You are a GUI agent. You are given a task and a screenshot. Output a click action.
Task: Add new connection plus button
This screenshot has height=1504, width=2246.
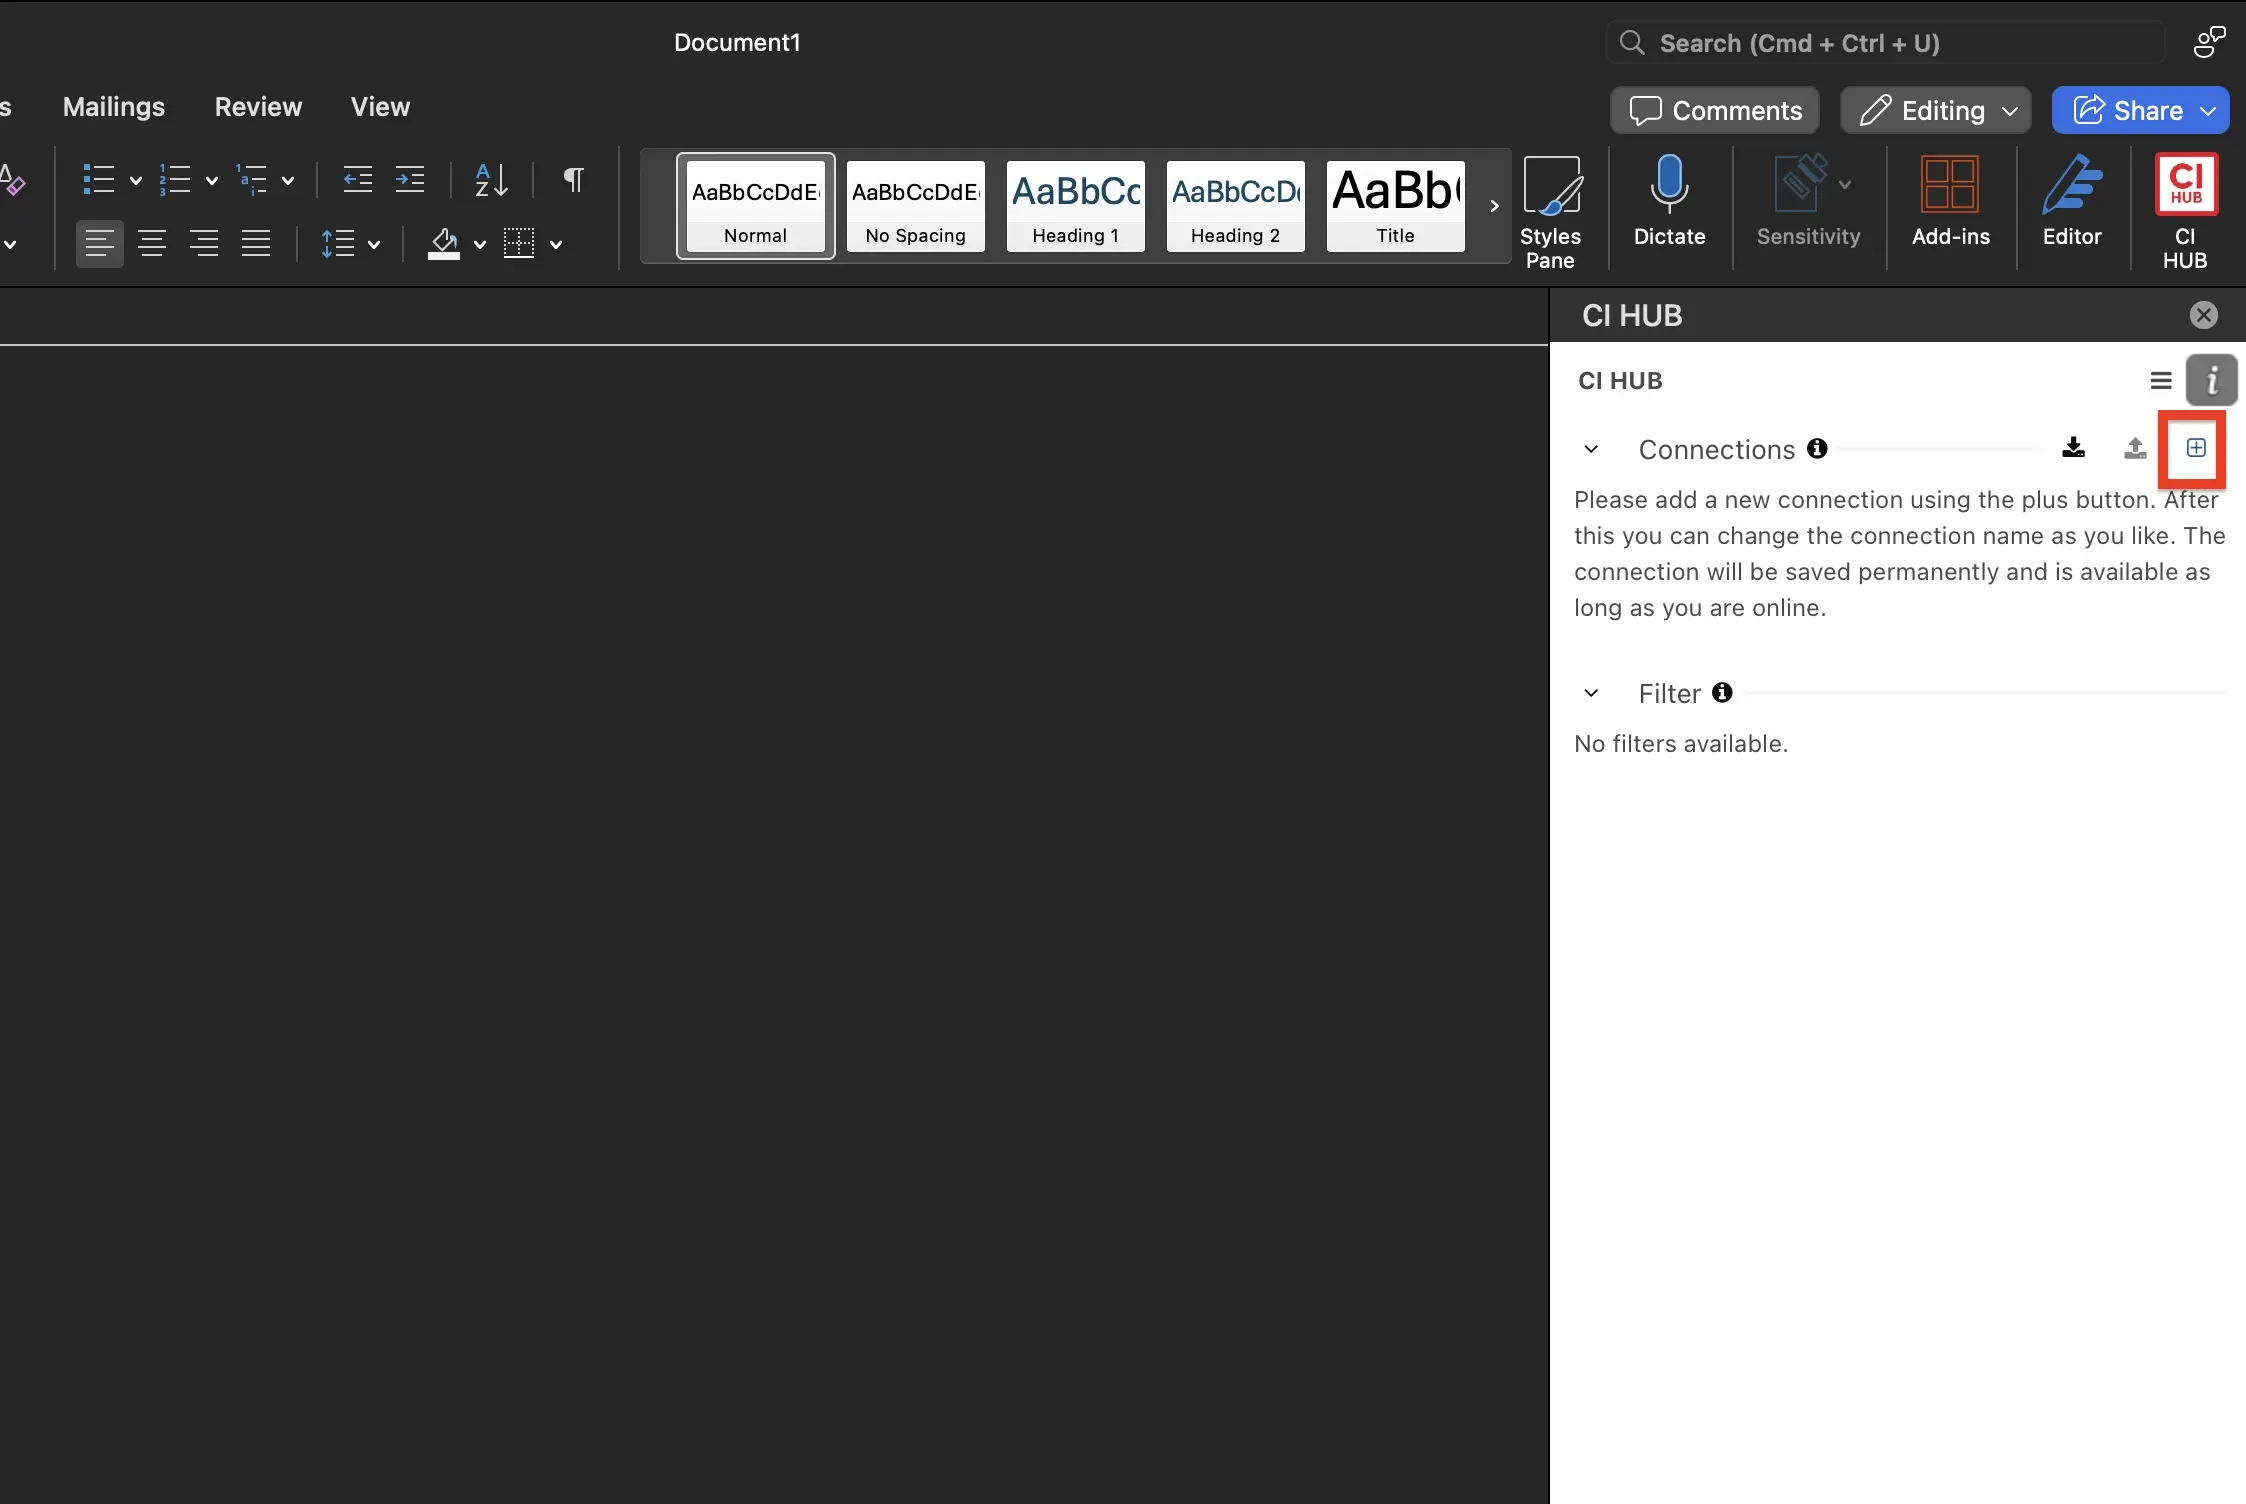click(x=2196, y=448)
